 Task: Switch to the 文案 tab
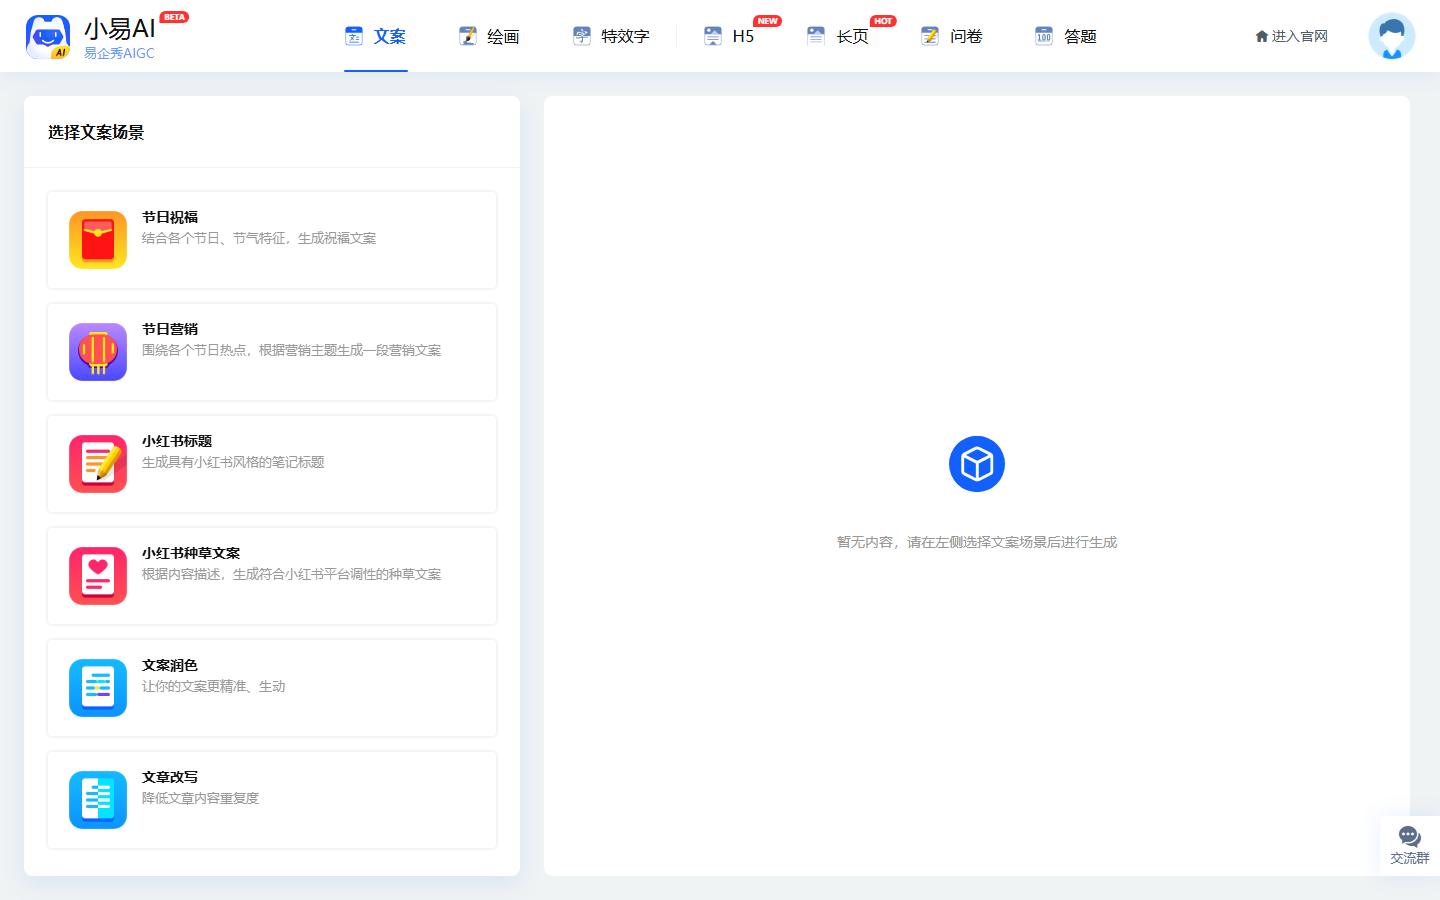click(376, 36)
